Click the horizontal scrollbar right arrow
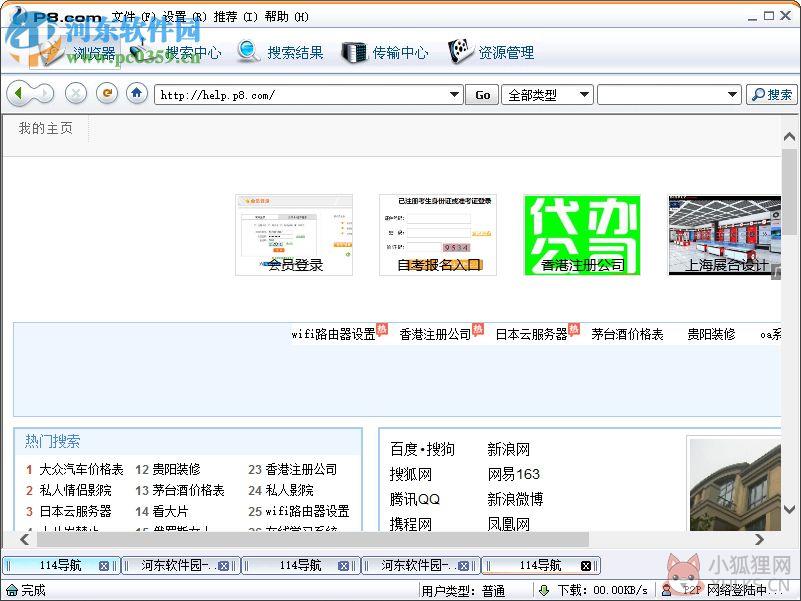The image size is (801, 601). click(x=760, y=539)
